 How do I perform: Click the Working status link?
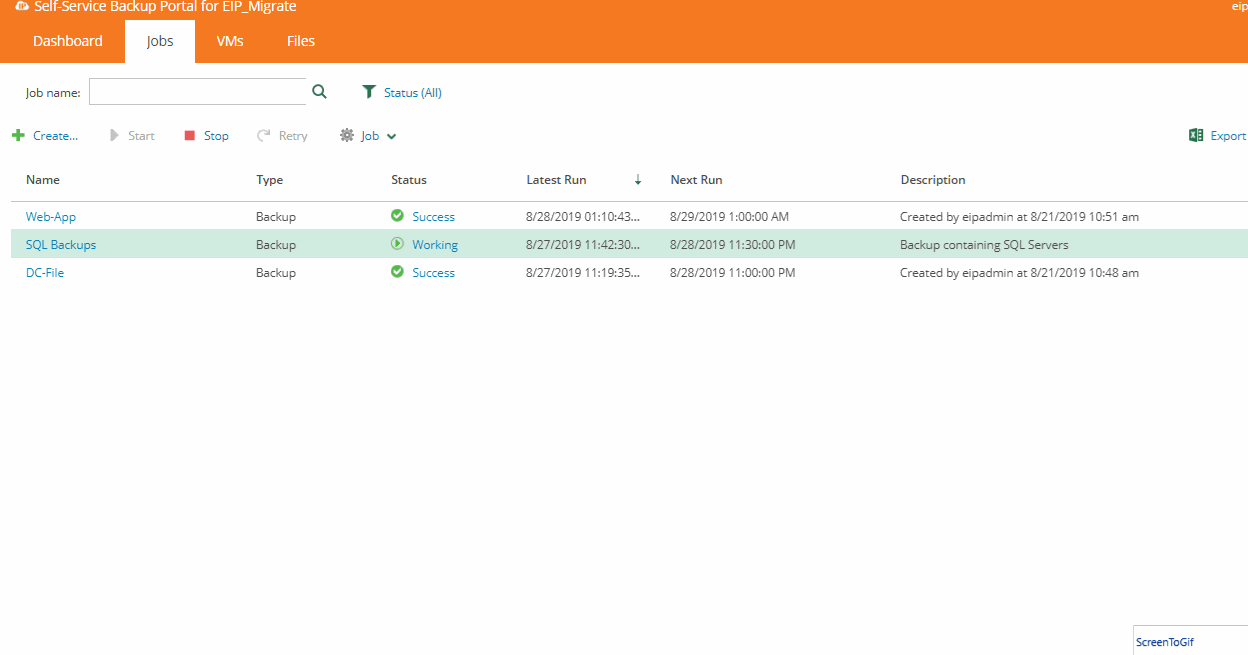click(x=435, y=245)
